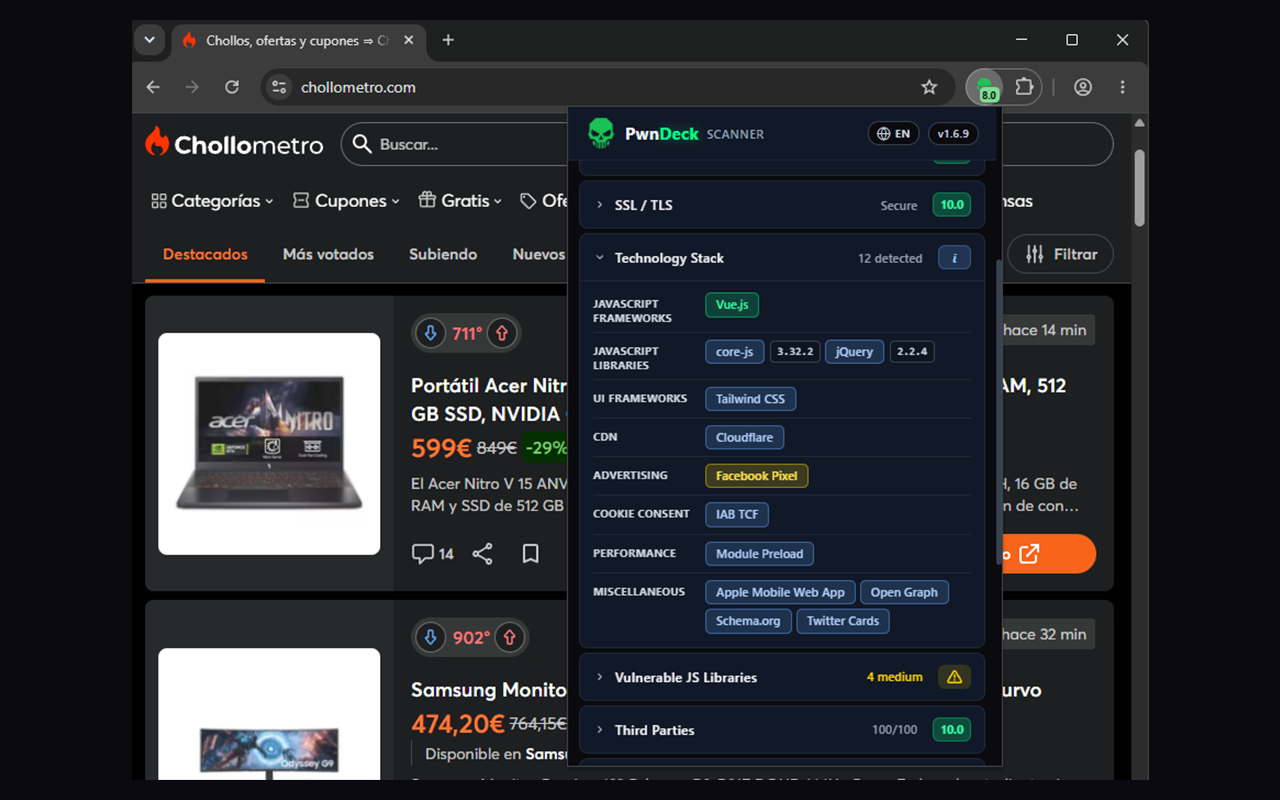1280x800 pixels.
Task: Click the Facebook Pixel advertising tag
Action: (756, 476)
